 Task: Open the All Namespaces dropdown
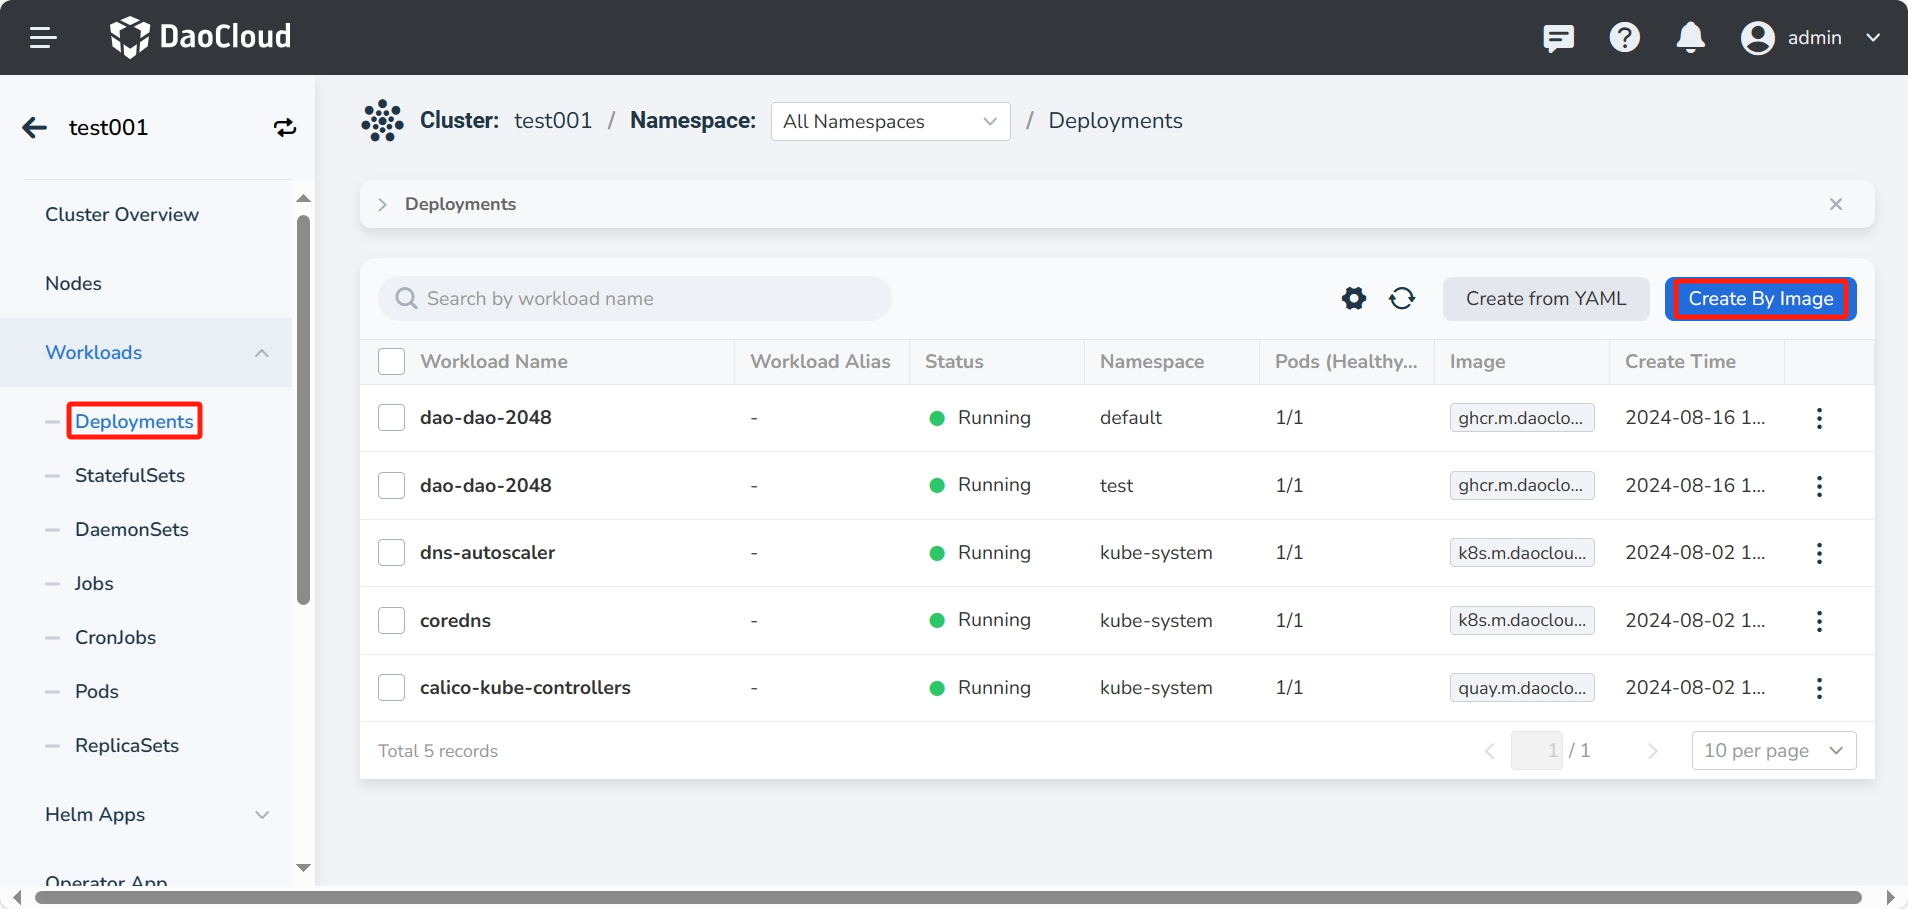890,122
